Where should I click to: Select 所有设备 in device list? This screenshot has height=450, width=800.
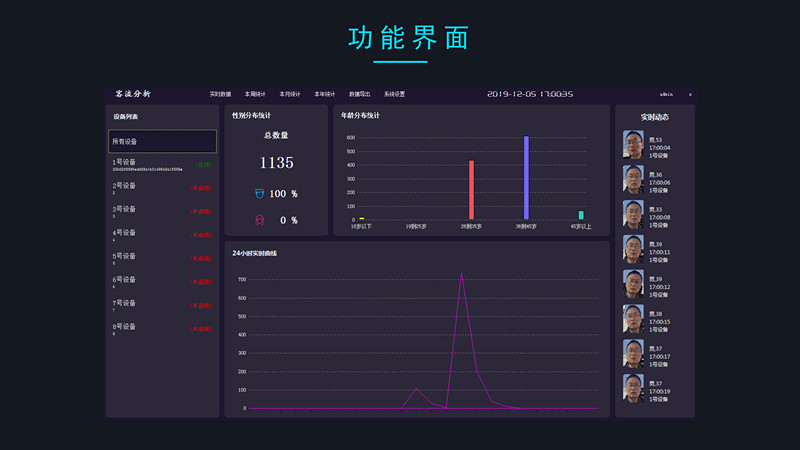tap(162, 141)
